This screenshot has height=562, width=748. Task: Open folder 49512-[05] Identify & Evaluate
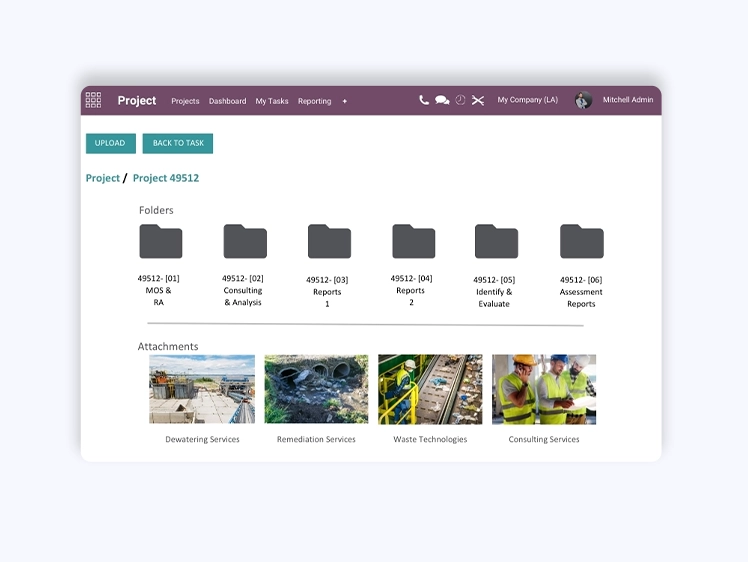(497, 241)
